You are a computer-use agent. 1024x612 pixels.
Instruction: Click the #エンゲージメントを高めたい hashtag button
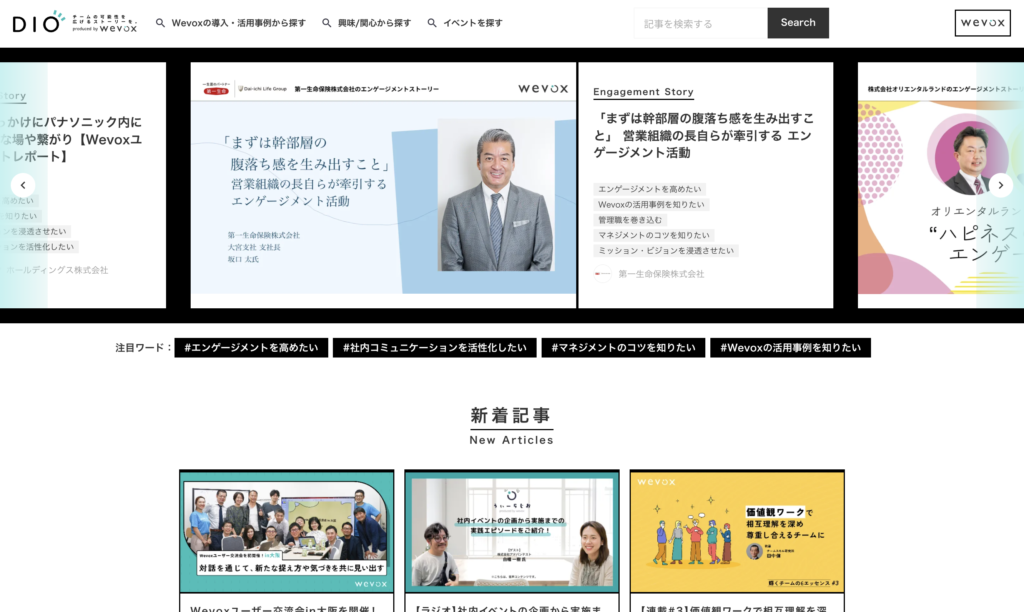point(251,347)
